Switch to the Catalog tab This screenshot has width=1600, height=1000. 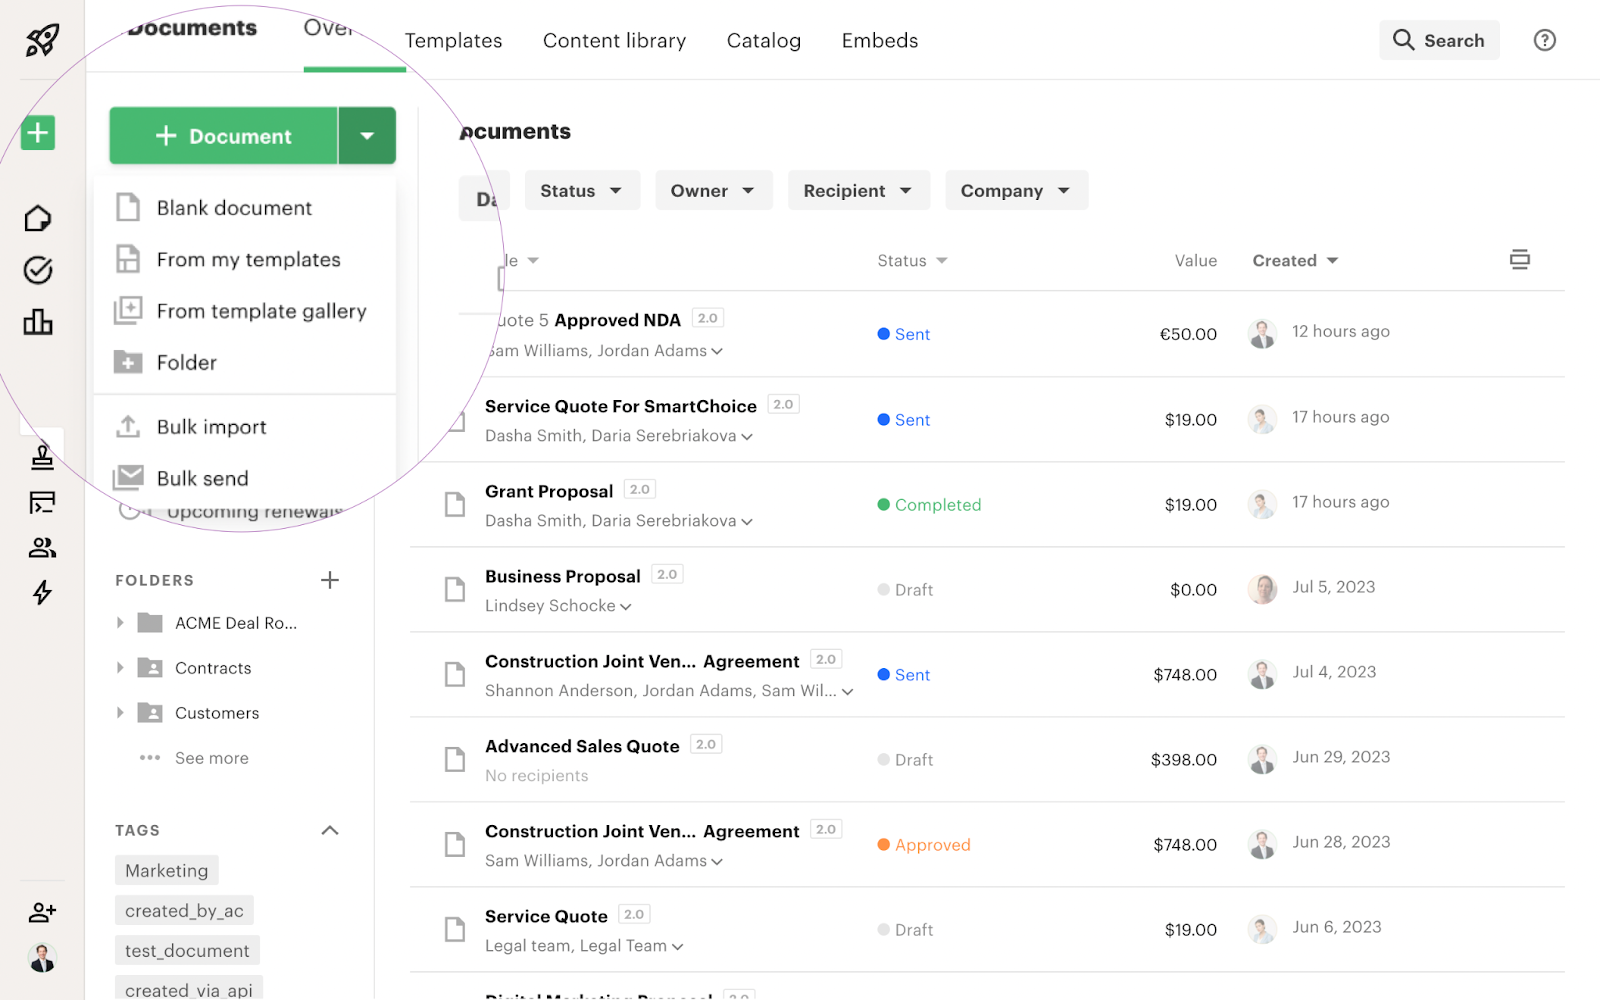[764, 40]
